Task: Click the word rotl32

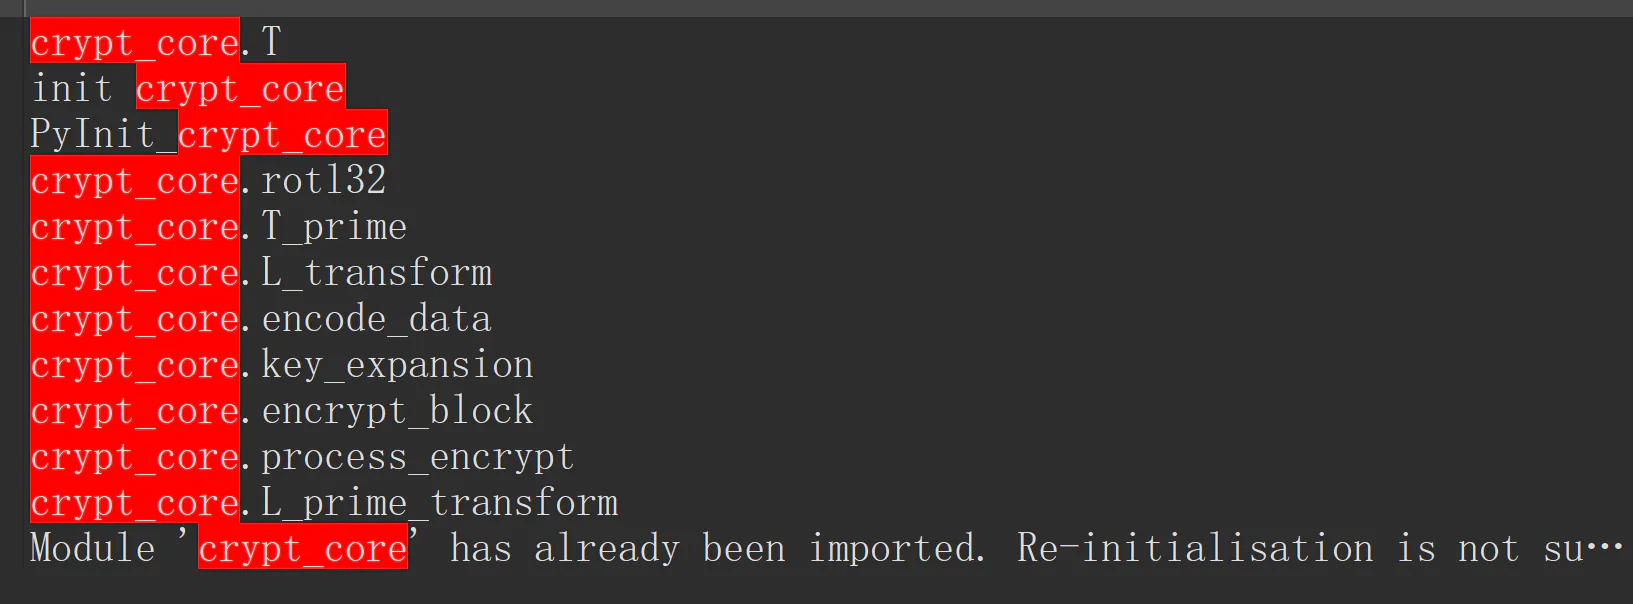Action: point(324,180)
